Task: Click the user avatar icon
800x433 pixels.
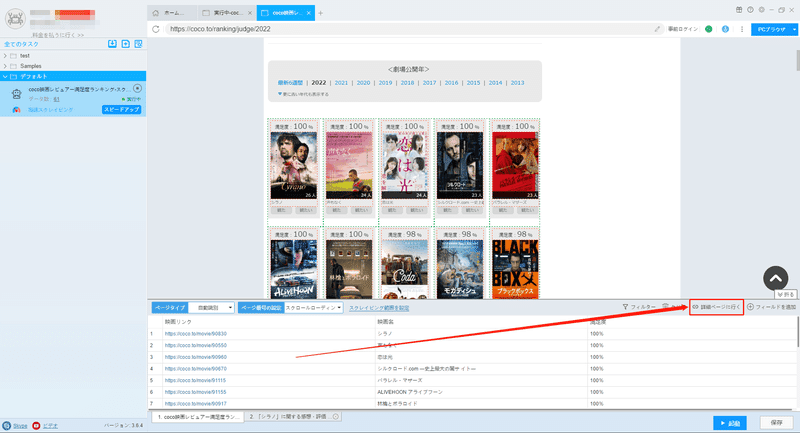Action: 15,18
